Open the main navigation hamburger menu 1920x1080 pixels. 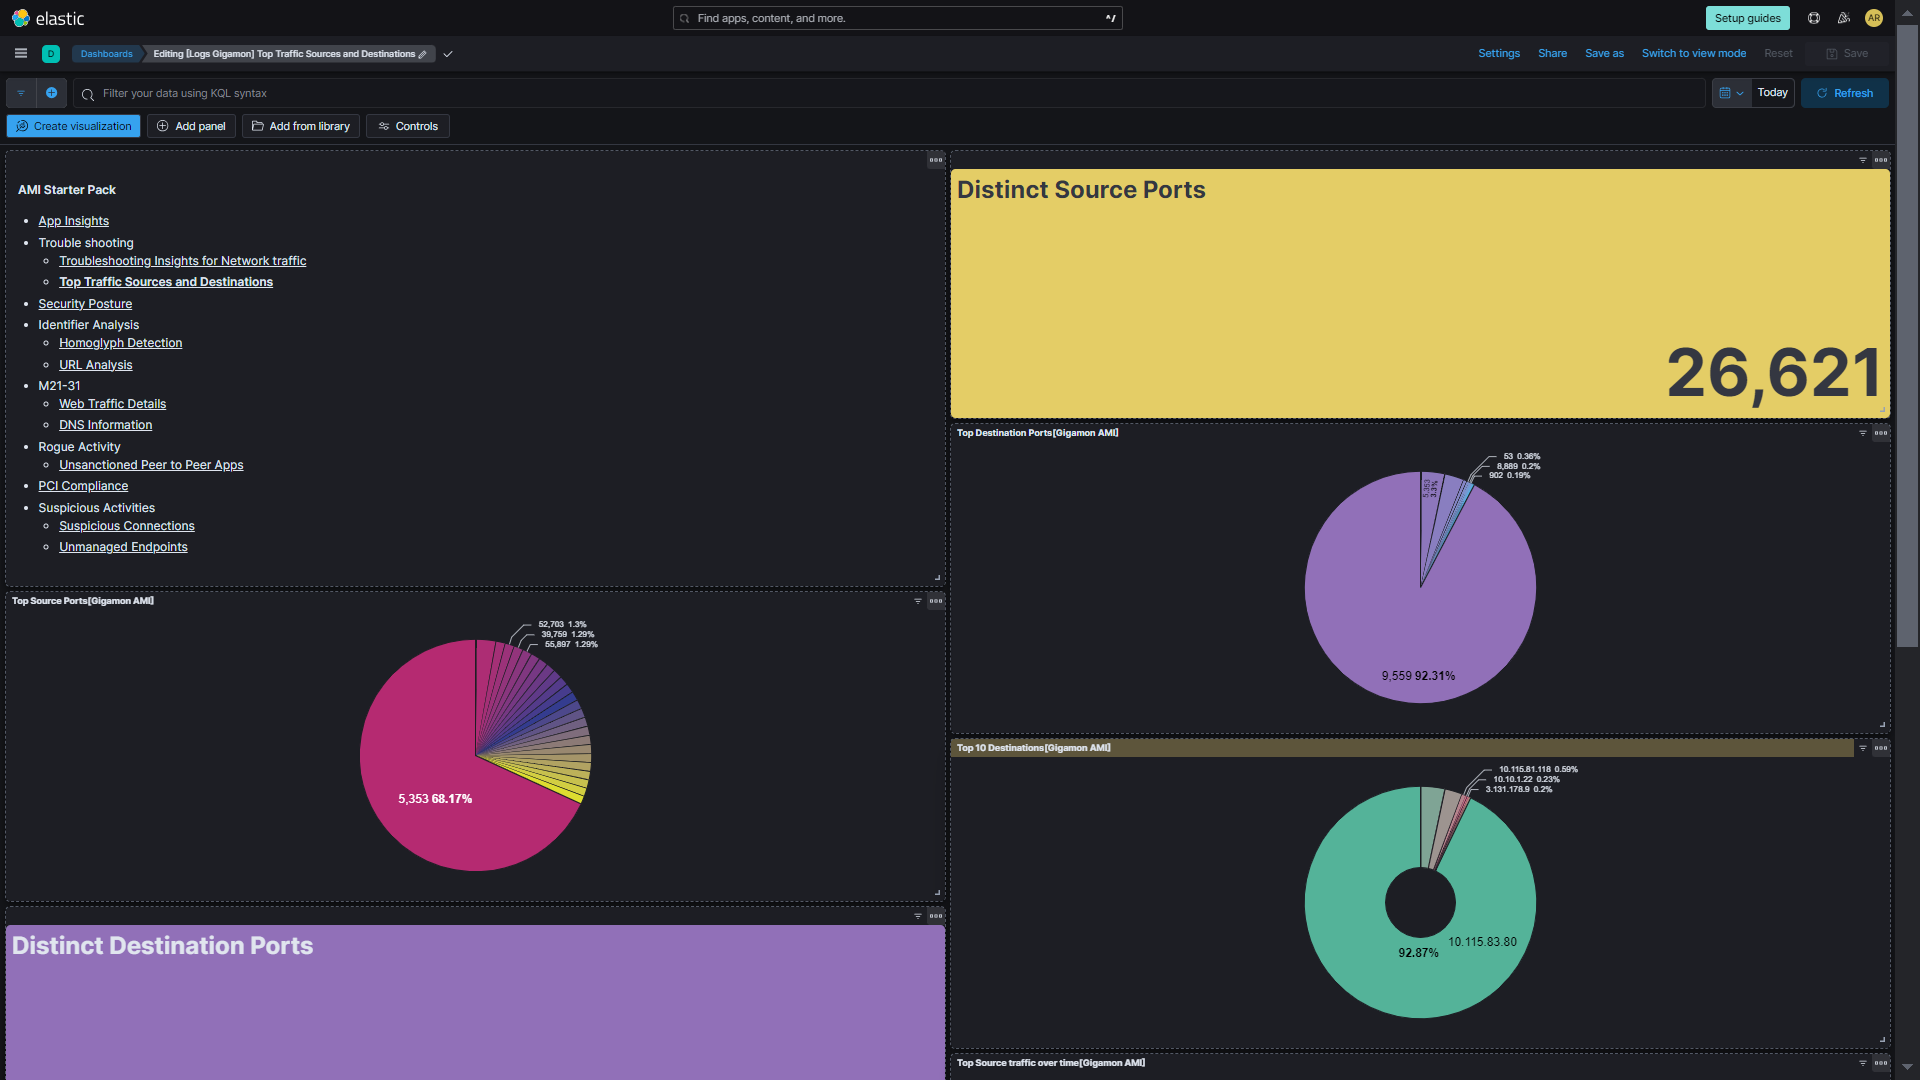[20, 53]
